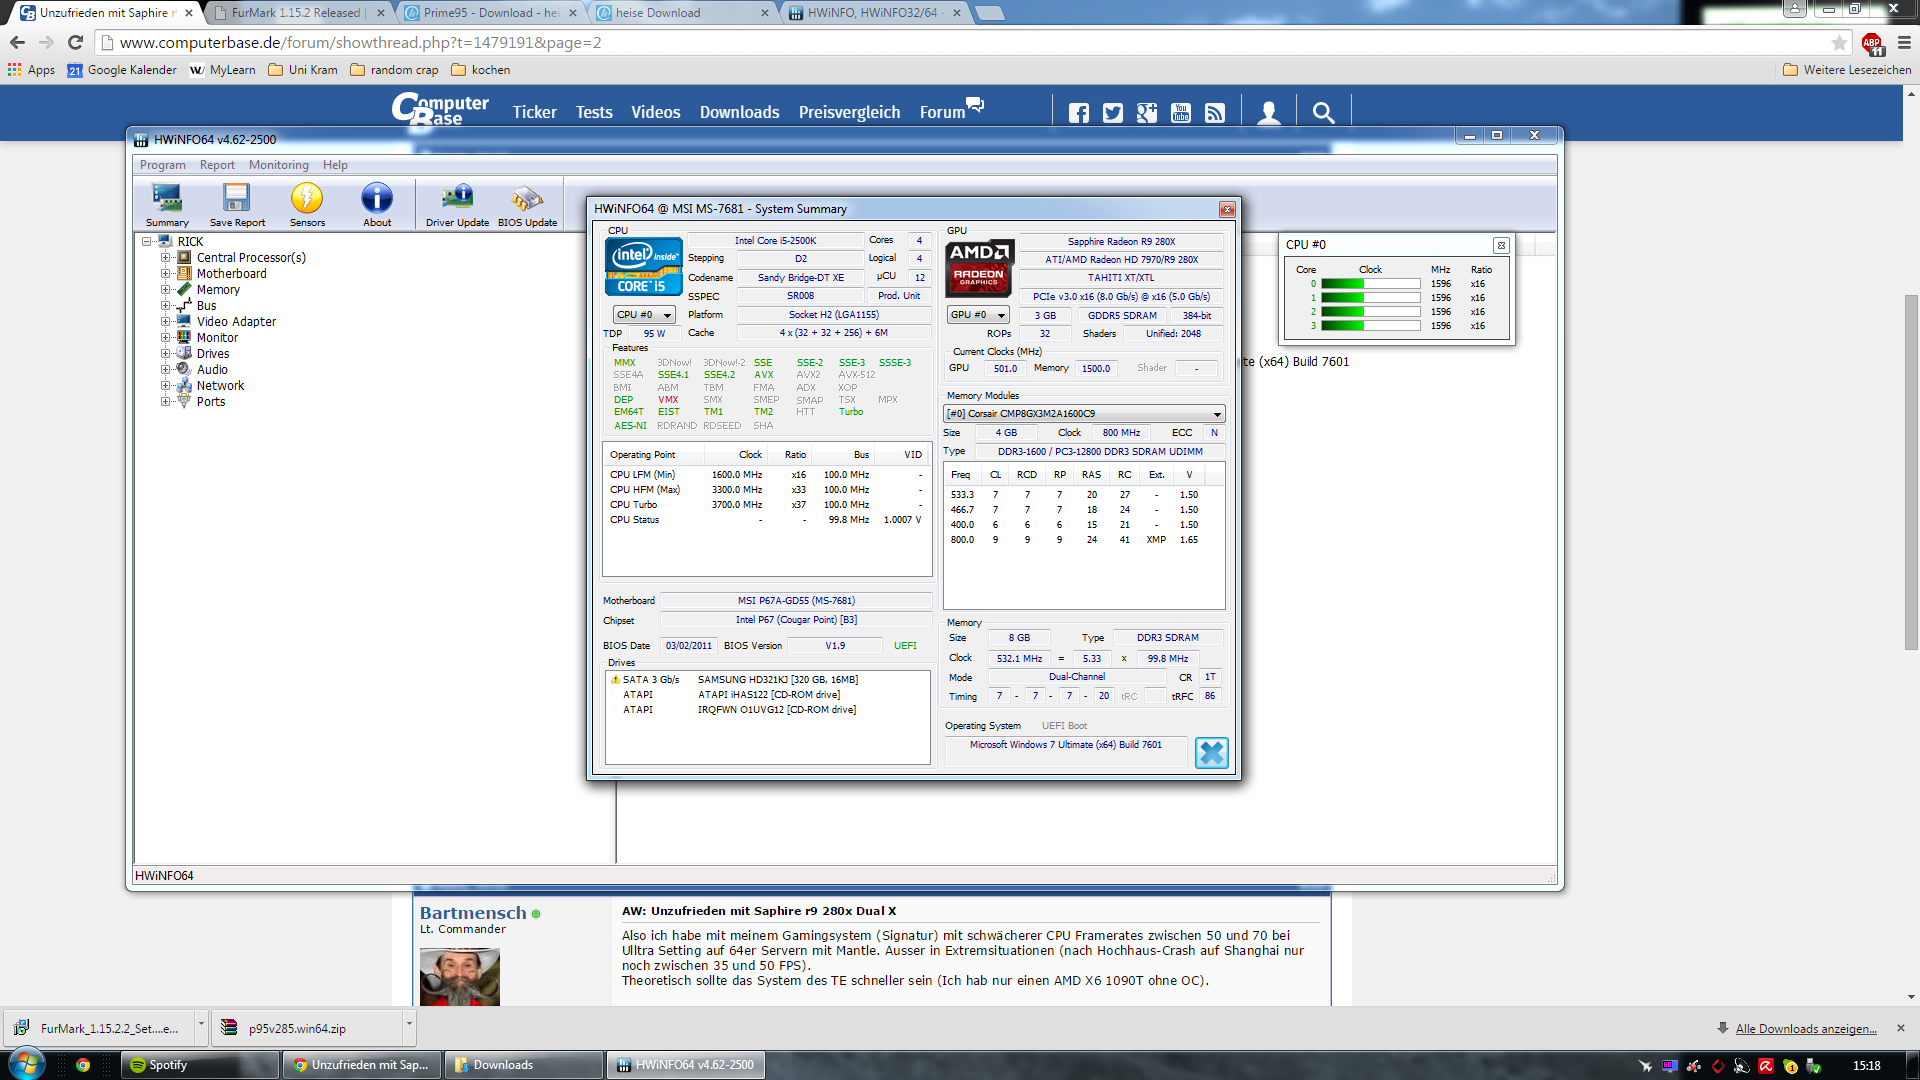Open the Summary toolbar icon in HWiNFO64
The height and width of the screenshot is (1080, 1920).
(x=167, y=204)
